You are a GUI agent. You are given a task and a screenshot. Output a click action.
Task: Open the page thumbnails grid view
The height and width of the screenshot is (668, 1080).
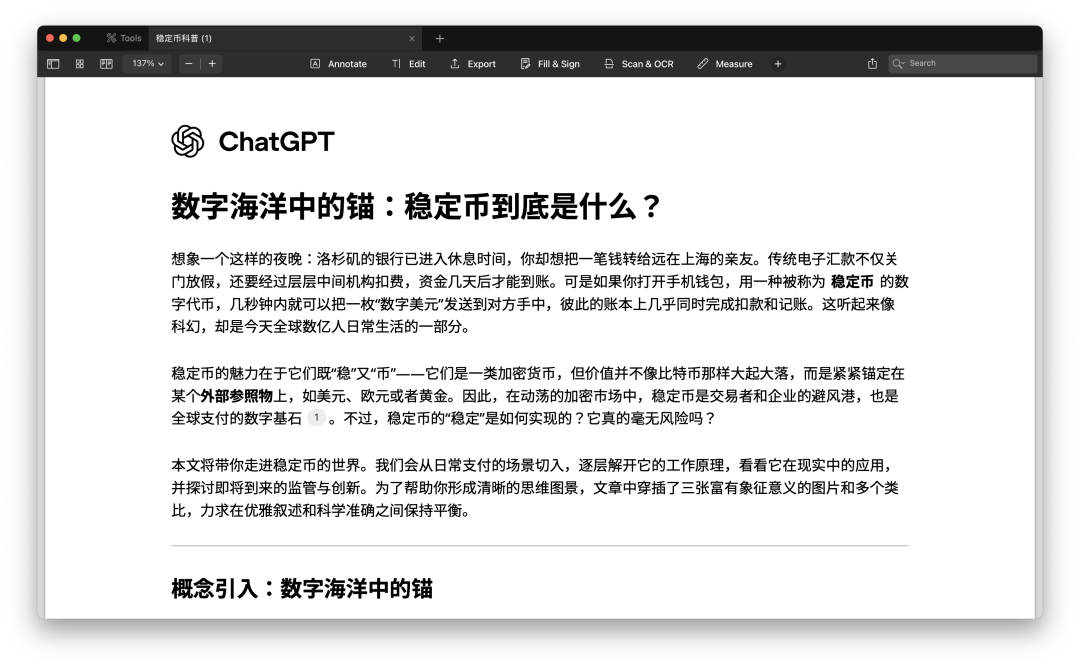[80, 64]
